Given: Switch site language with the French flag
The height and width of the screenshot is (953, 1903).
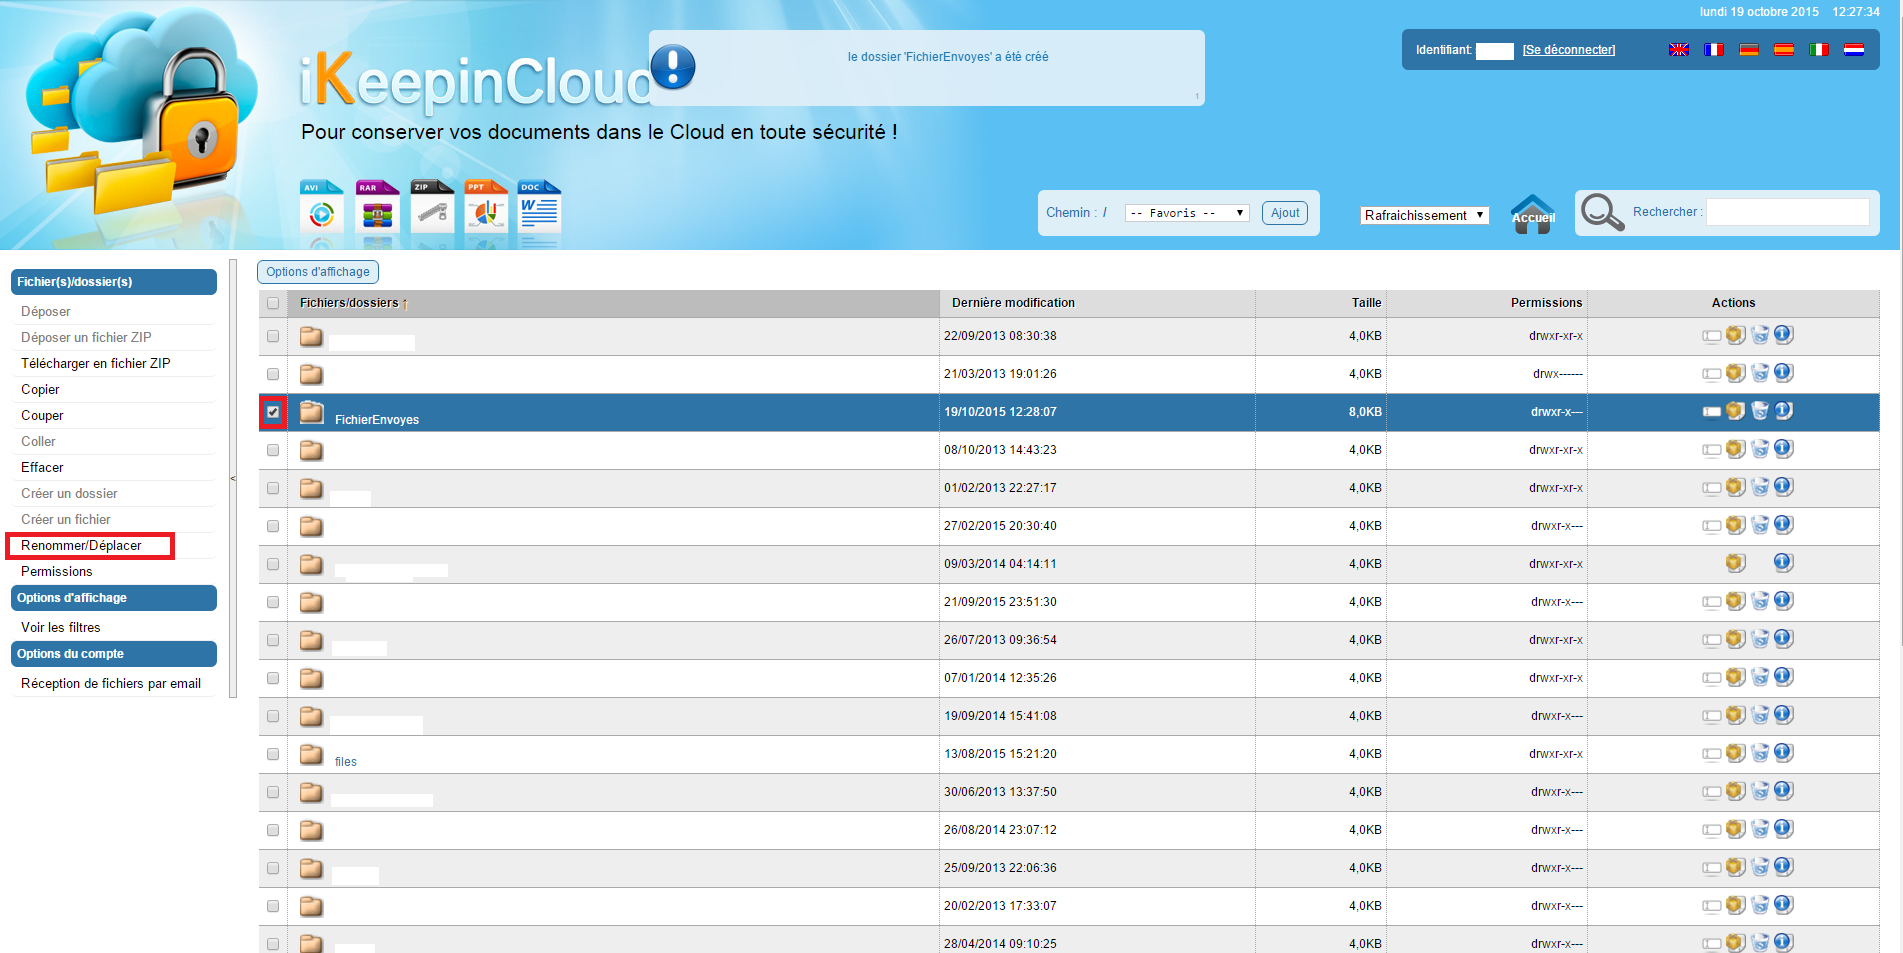Looking at the screenshot, I should 1714,49.
